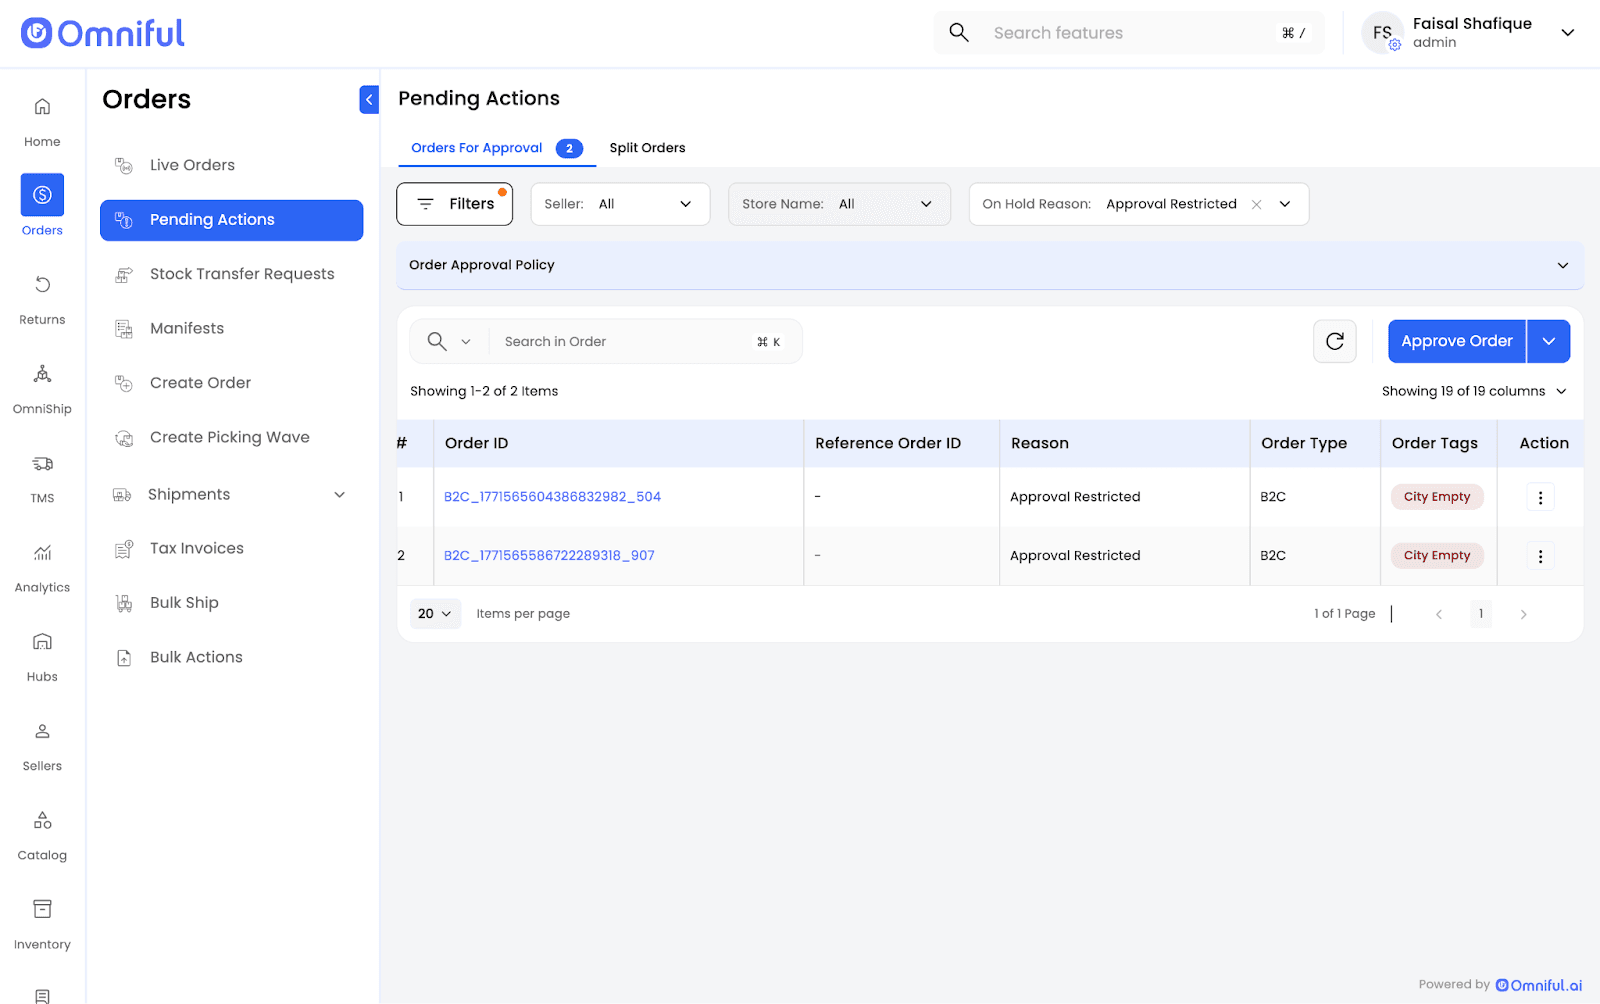
Task: Open action menu for order ending 504
Action: tap(1540, 497)
